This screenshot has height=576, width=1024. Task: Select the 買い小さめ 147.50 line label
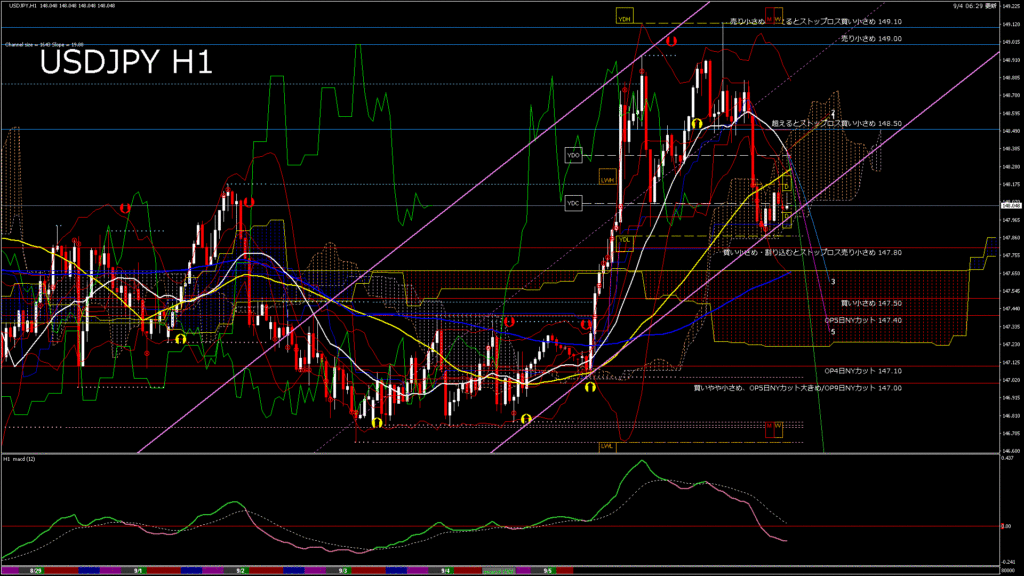click(x=870, y=302)
